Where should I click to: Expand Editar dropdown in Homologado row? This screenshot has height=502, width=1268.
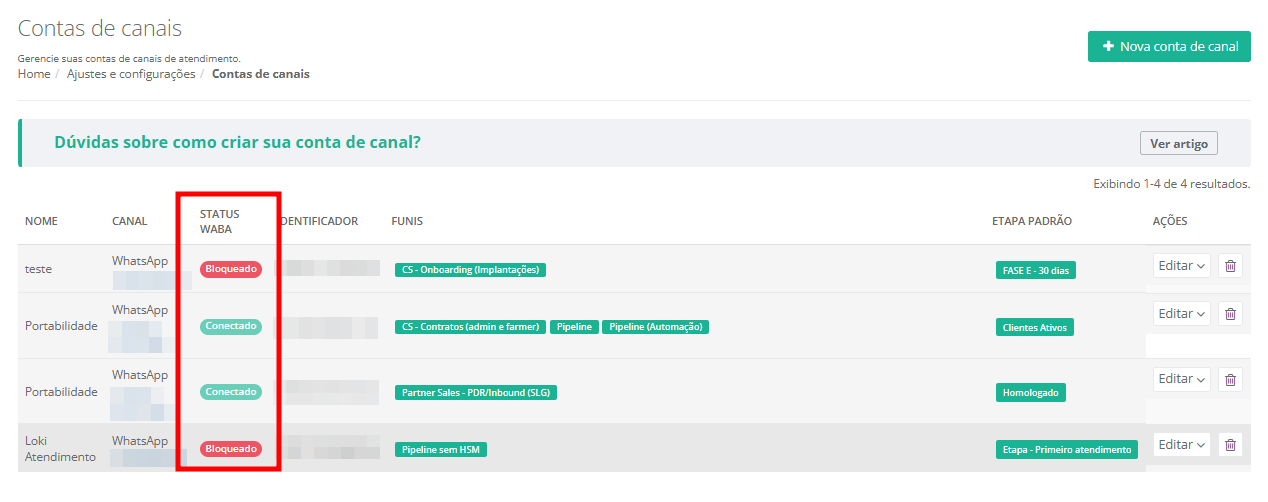tap(1181, 380)
